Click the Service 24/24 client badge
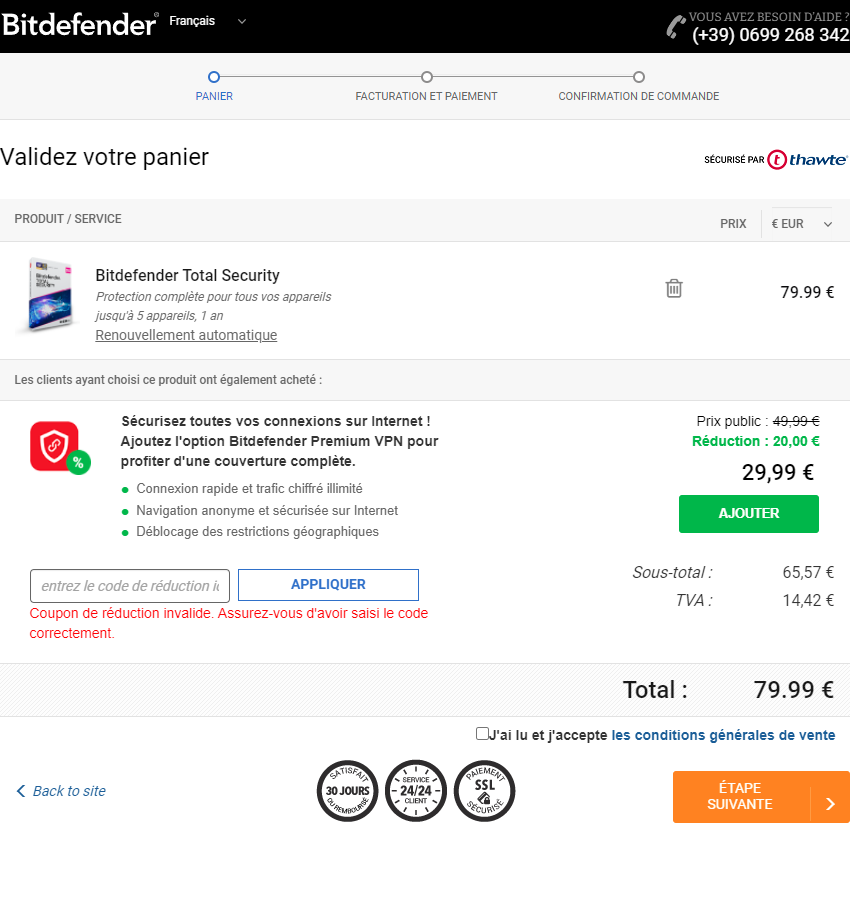 416,790
